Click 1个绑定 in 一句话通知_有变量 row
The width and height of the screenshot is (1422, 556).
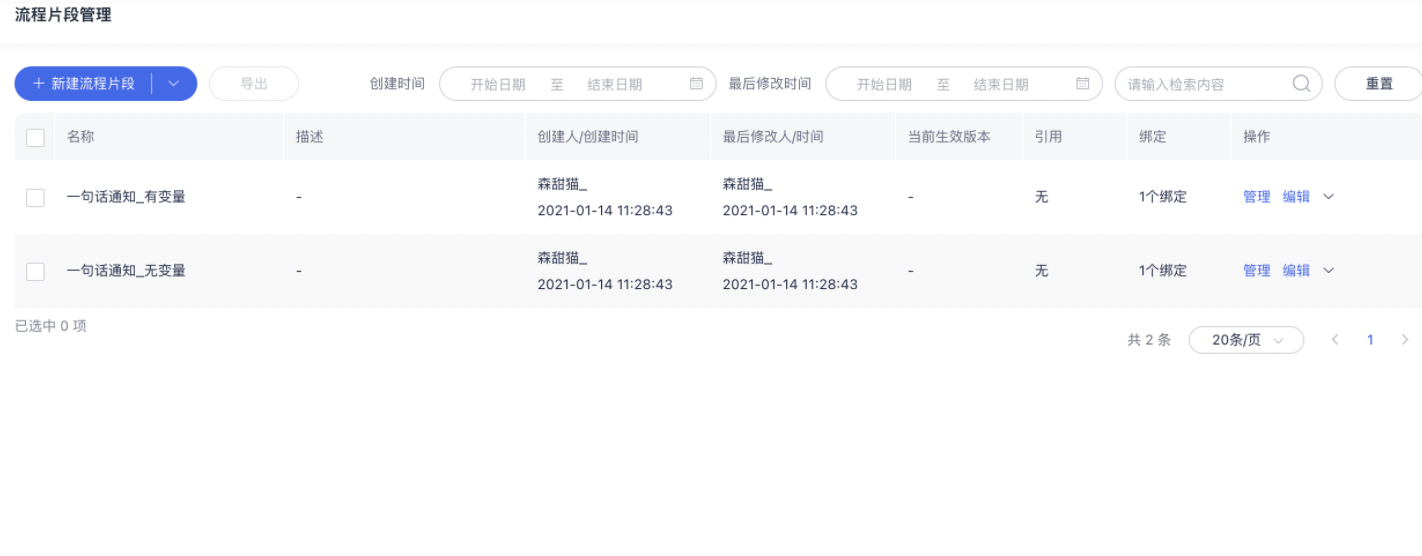coord(1162,197)
